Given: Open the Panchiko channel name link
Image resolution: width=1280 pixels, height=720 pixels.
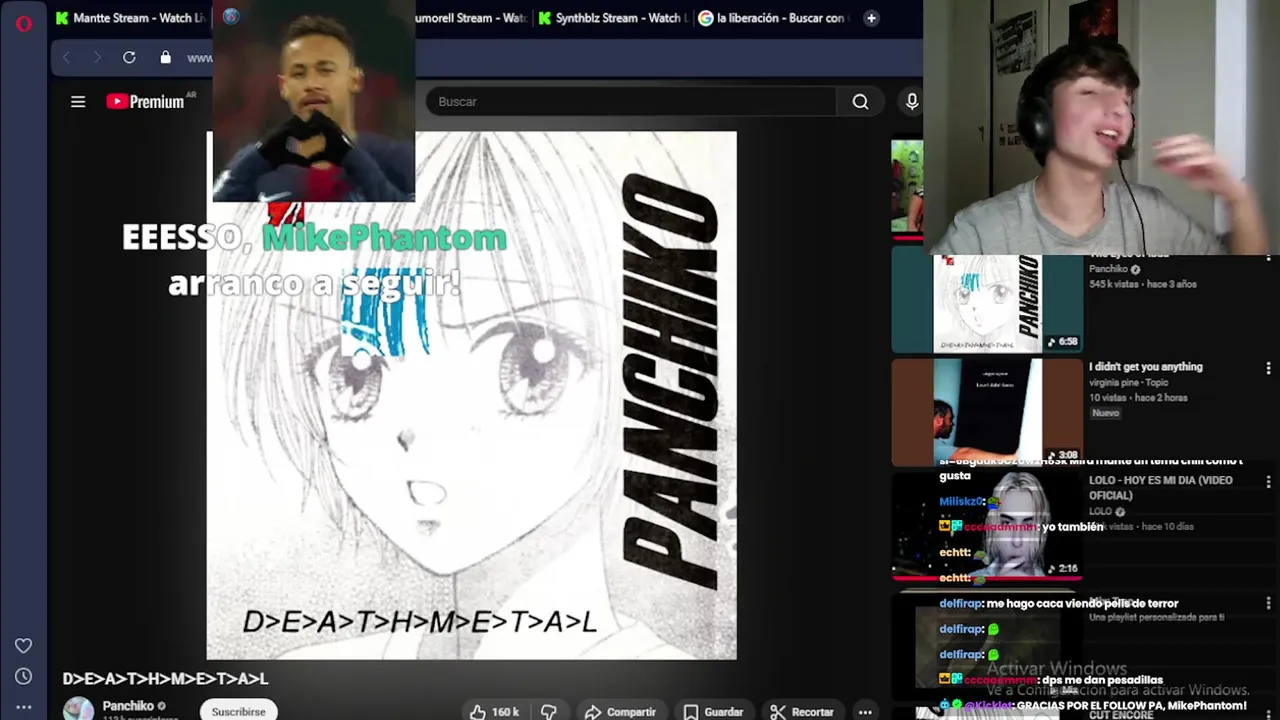Looking at the screenshot, I should (x=128, y=706).
